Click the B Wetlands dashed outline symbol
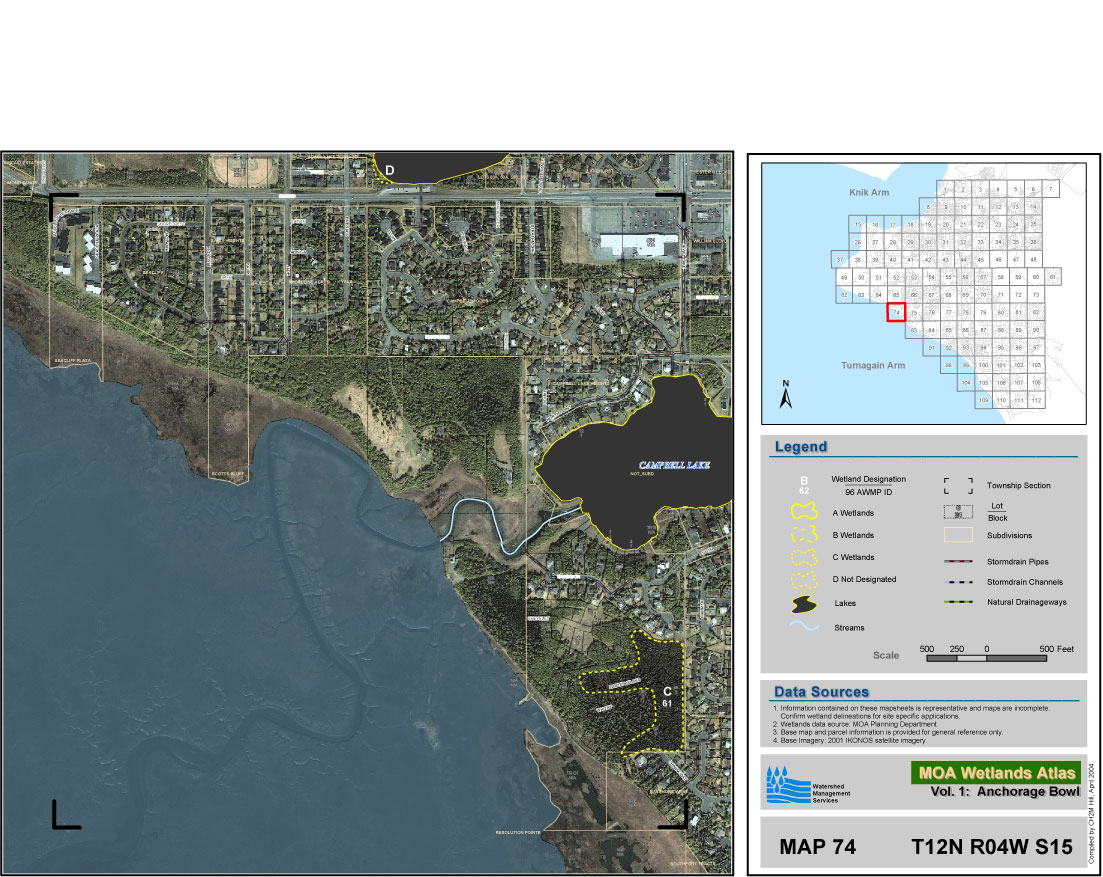The width and height of the screenshot is (1103, 877). (803, 535)
